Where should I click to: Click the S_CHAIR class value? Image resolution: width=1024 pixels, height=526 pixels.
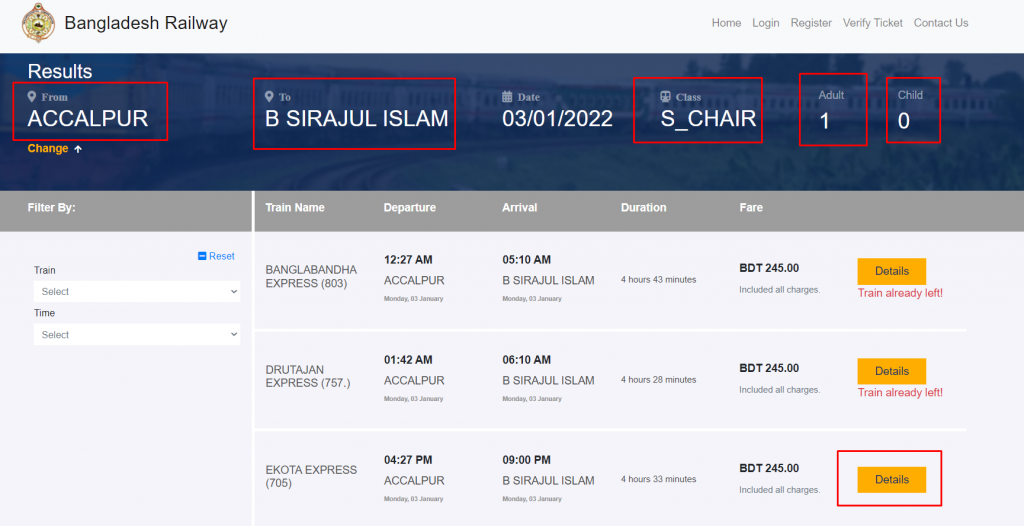click(708, 119)
